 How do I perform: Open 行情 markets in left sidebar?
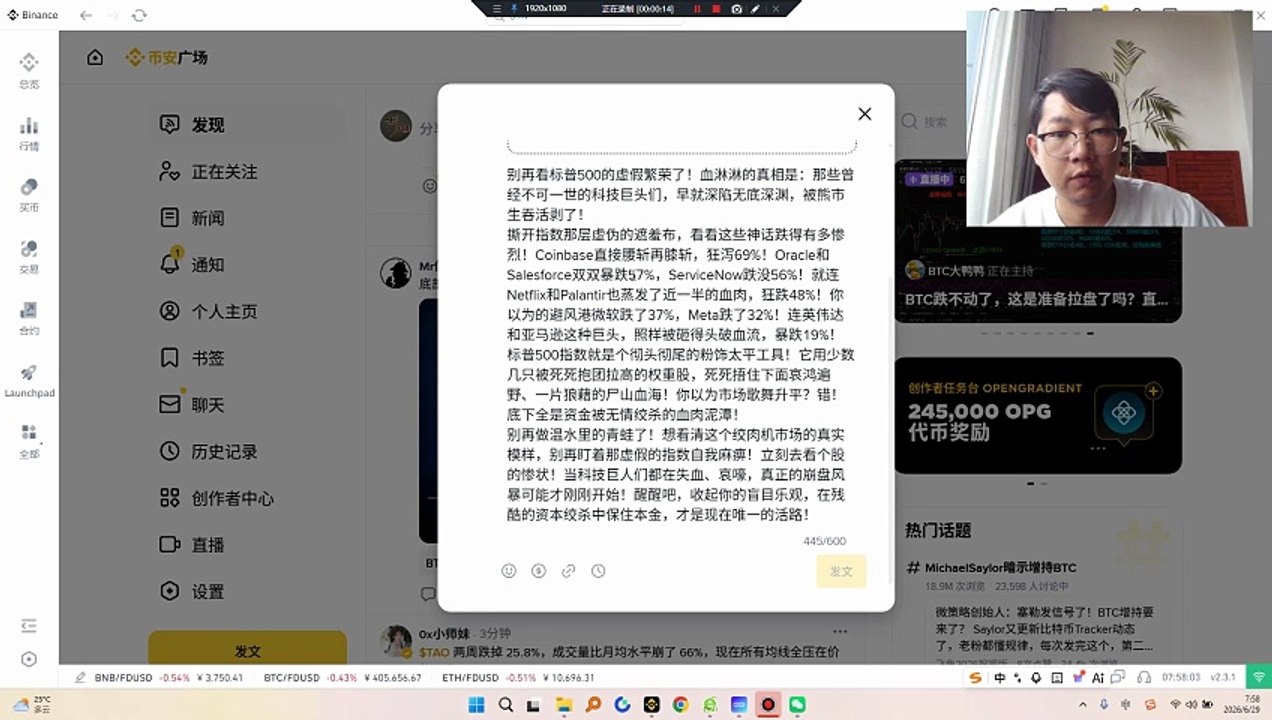[29, 133]
